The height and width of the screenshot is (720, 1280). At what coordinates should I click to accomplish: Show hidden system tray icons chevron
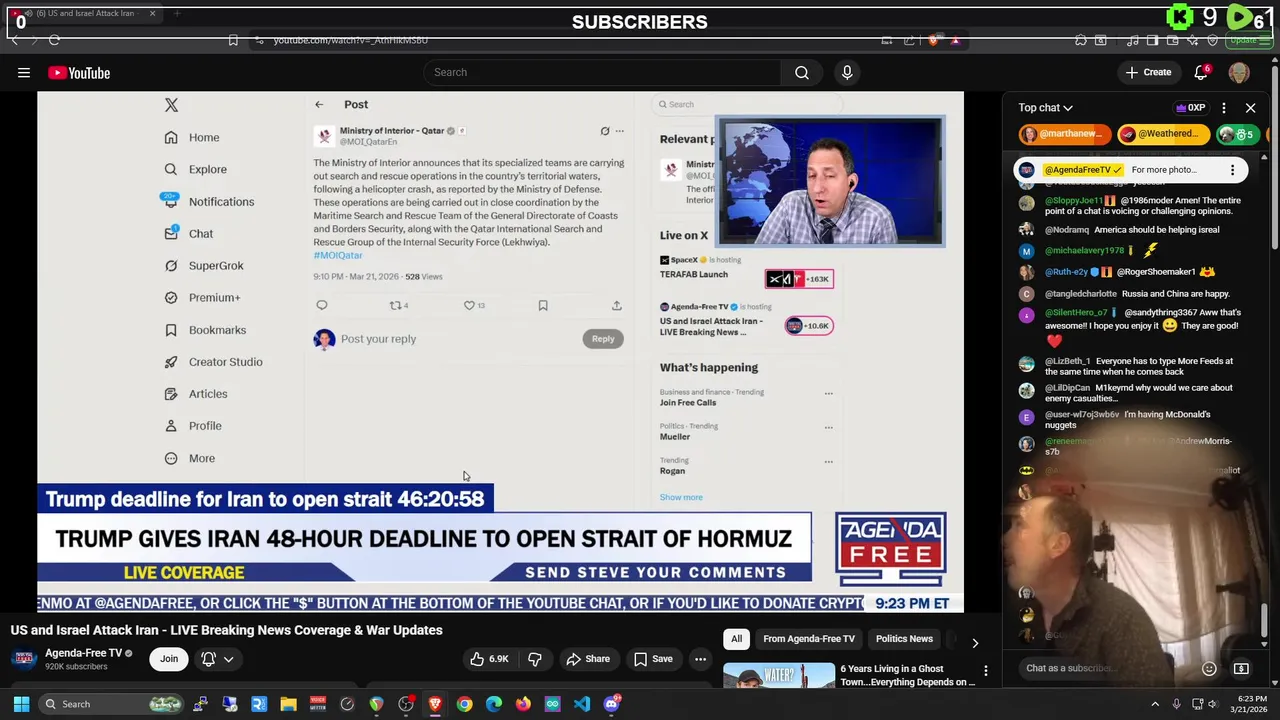pyautogui.click(x=1155, y=704)
